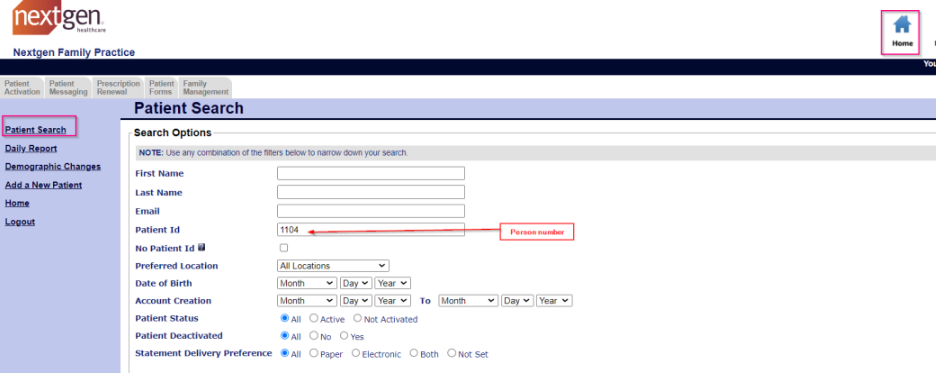Set Patient Deactivated to No
Image resolution: width=936 pixels, height=373 pixels.
pyautogui.click(x=313, y=336)
